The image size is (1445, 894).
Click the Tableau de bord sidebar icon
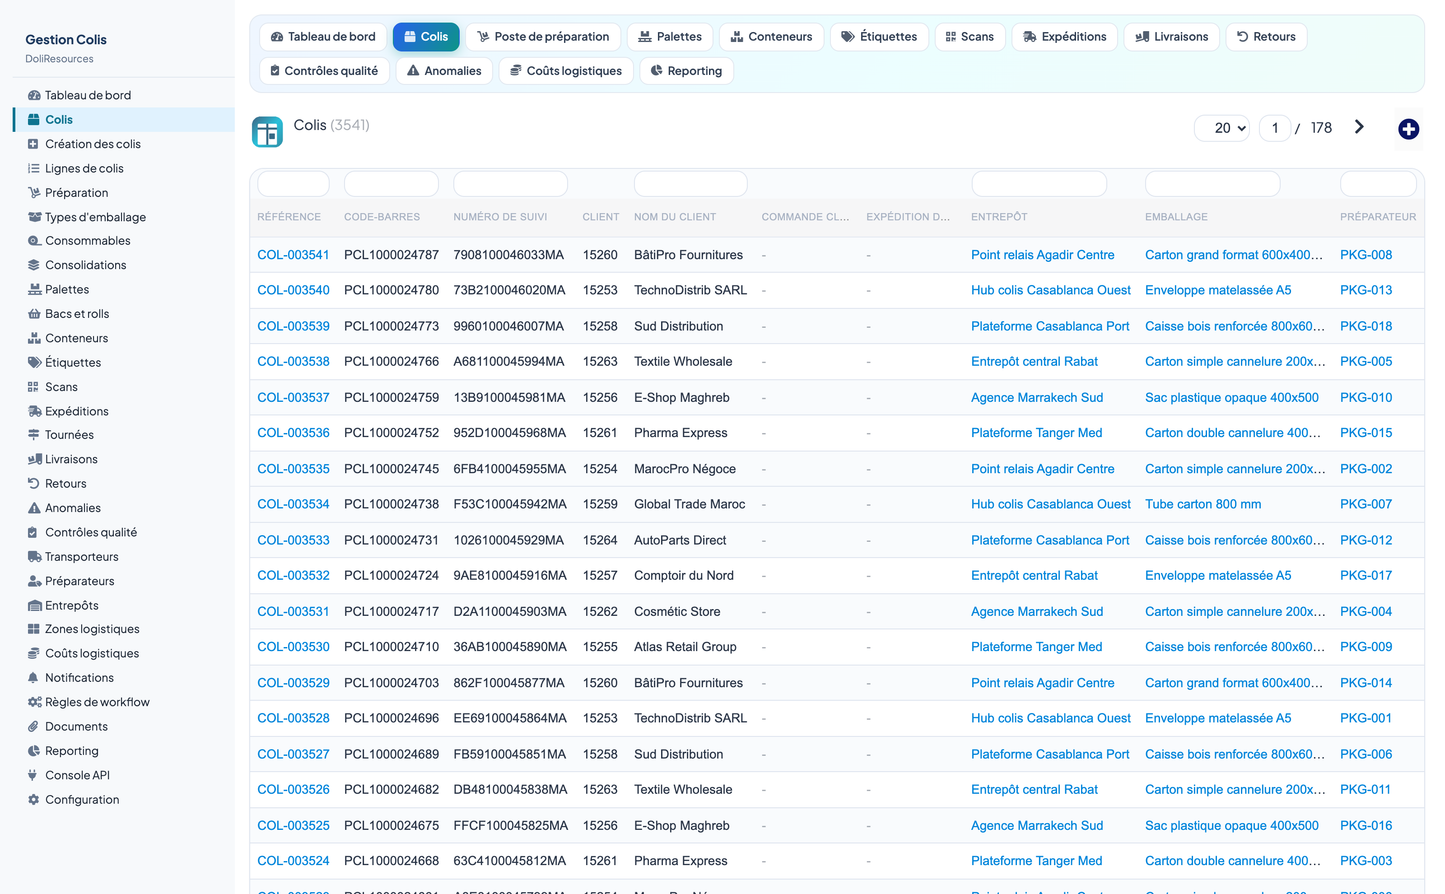tap(34, 95)
